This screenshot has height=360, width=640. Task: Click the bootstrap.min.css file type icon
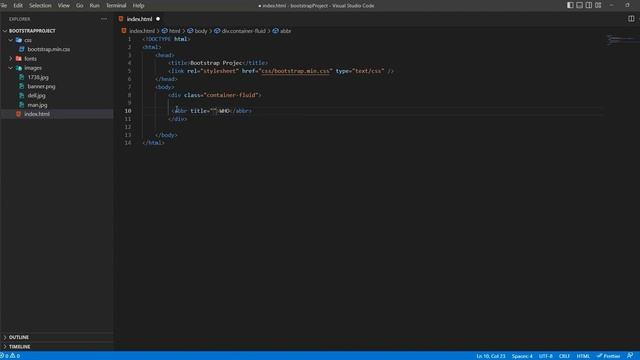(x=22, y=49)
